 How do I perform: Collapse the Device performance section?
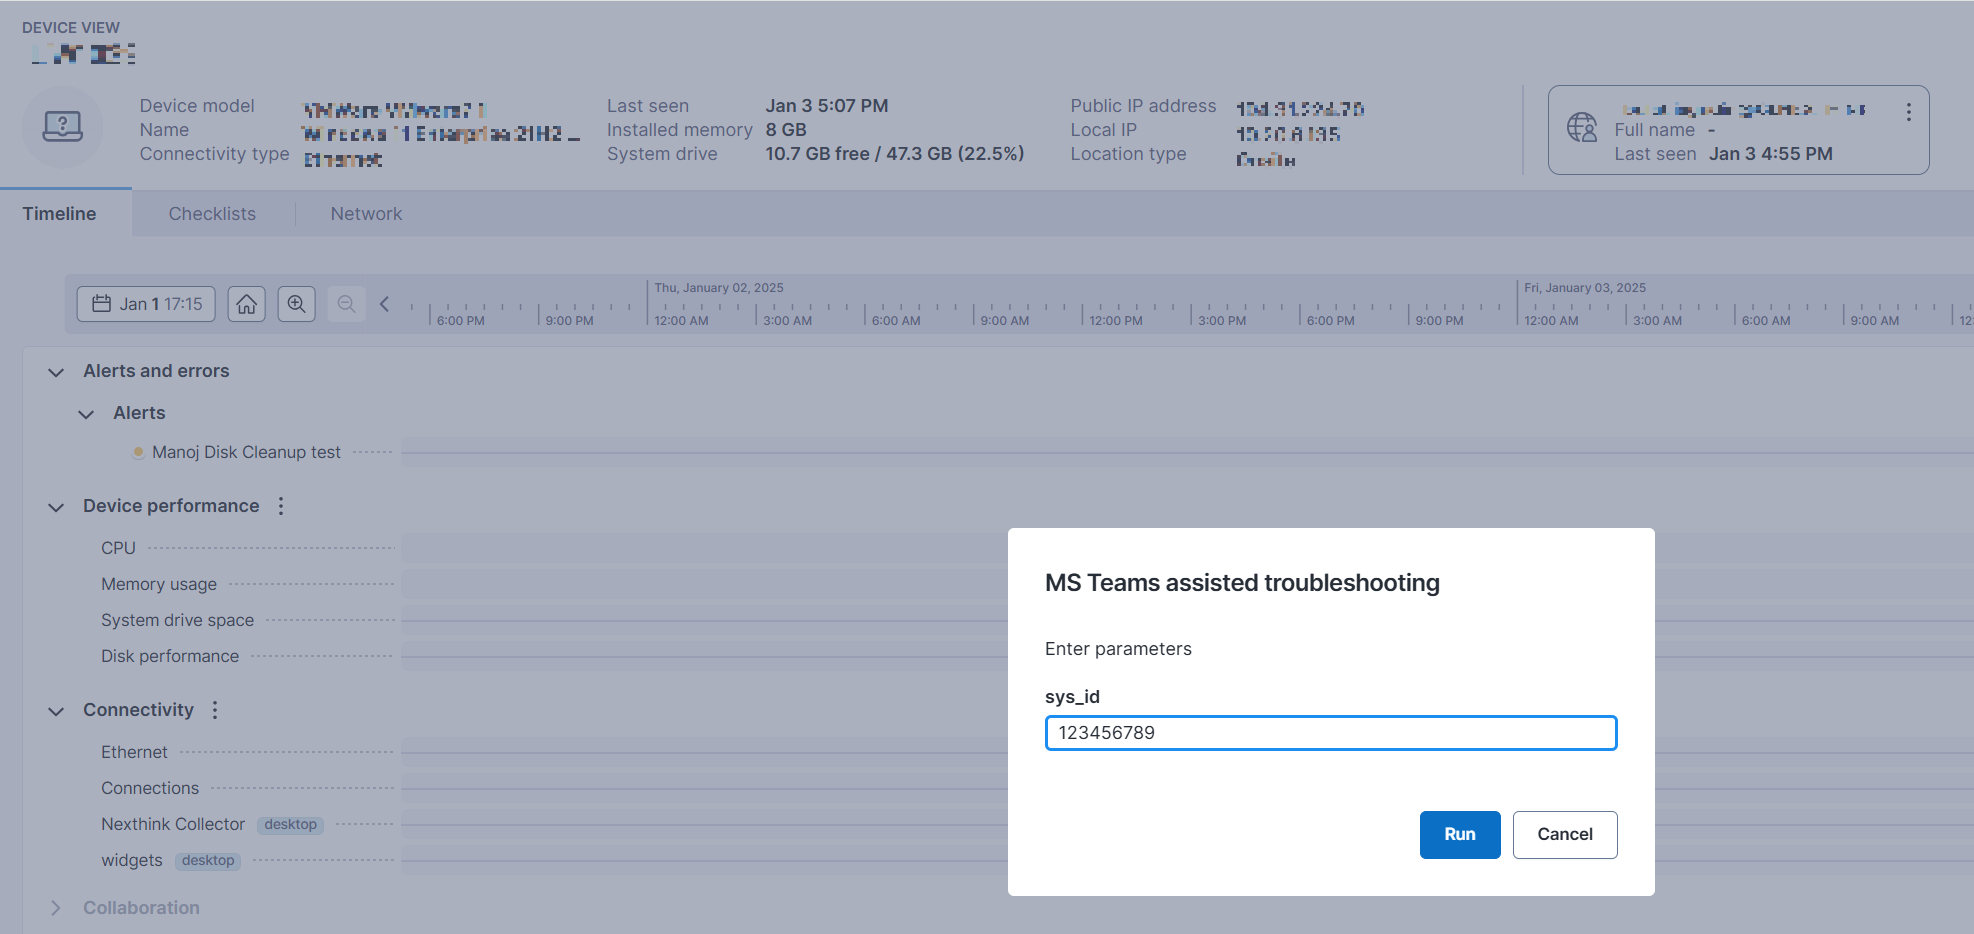[56, 507]
